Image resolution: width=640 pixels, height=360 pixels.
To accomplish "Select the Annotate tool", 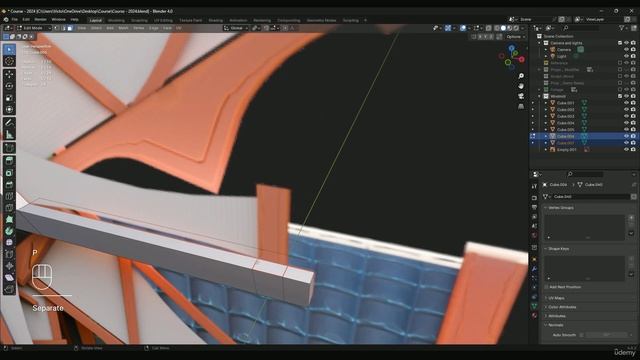I will (x=9, y=123).
